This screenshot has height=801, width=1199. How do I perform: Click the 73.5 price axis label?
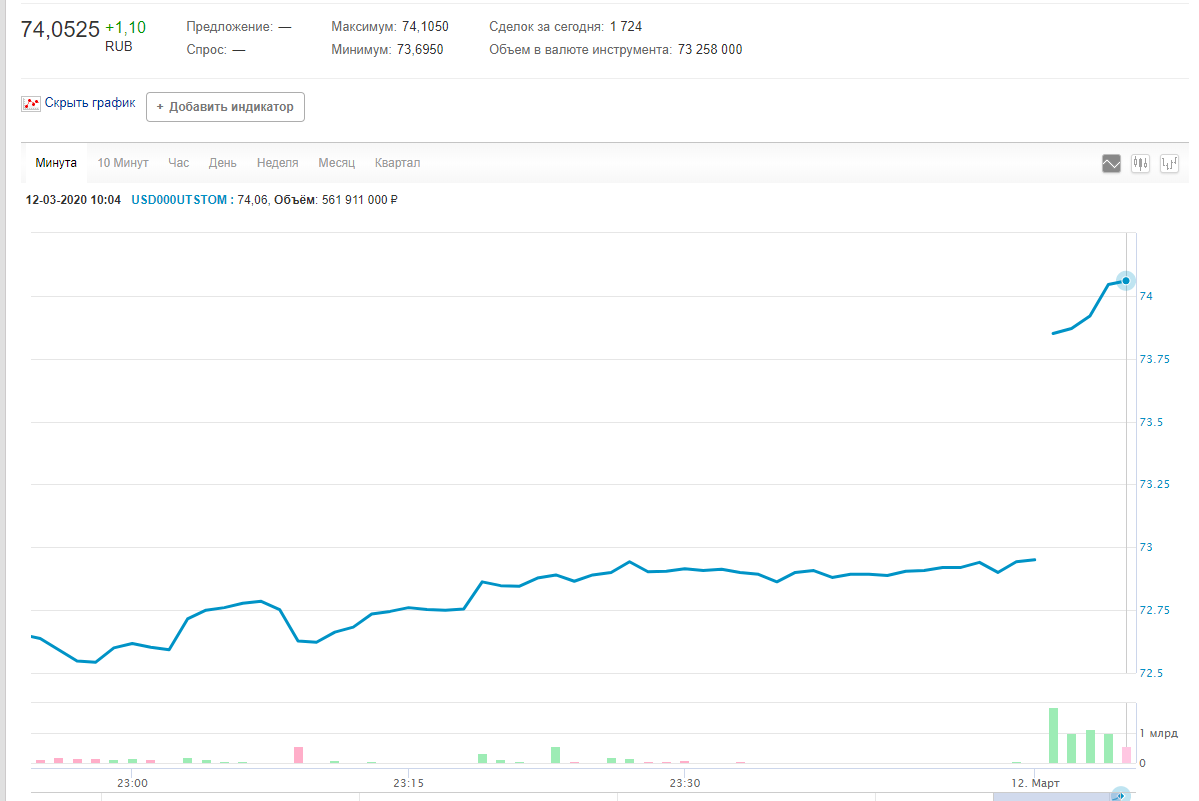coord(1151,422)
